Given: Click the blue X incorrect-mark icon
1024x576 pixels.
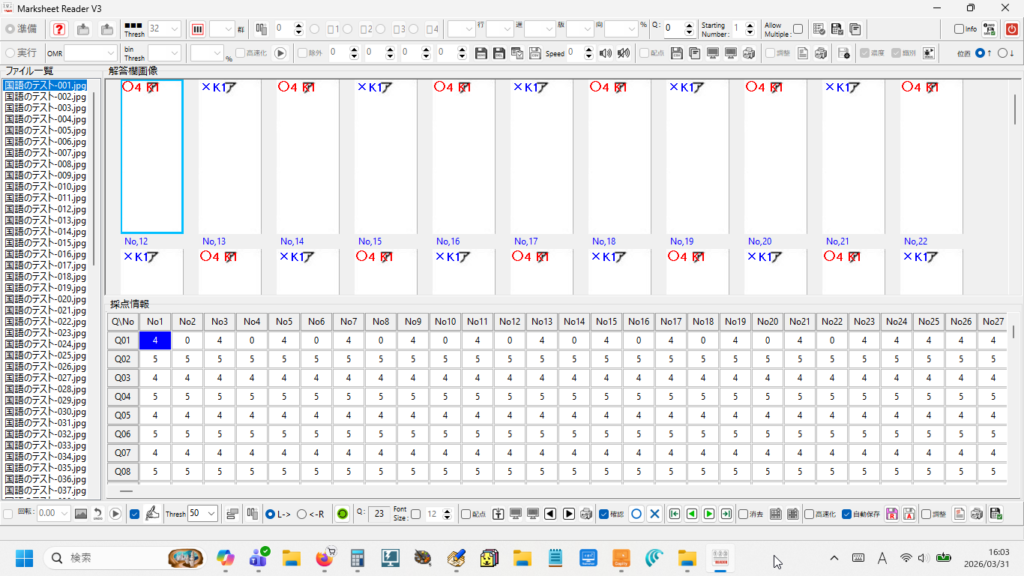Looking at the screenshot, I should tap(654, 513).
